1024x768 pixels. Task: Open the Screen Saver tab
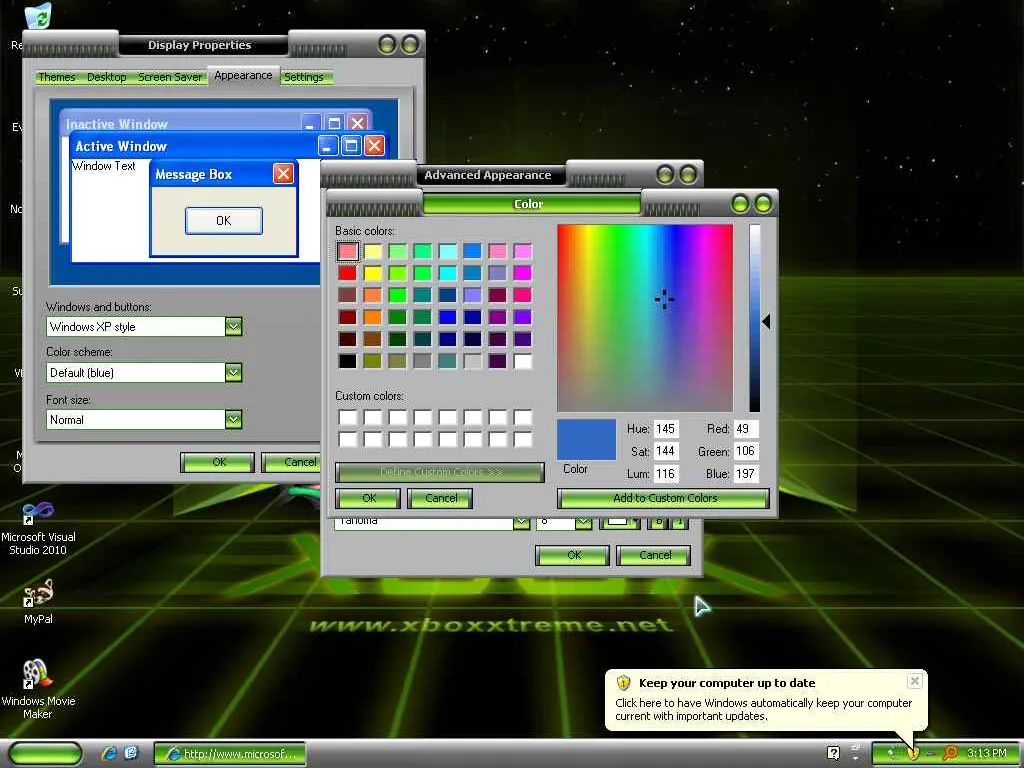(170, 77)
